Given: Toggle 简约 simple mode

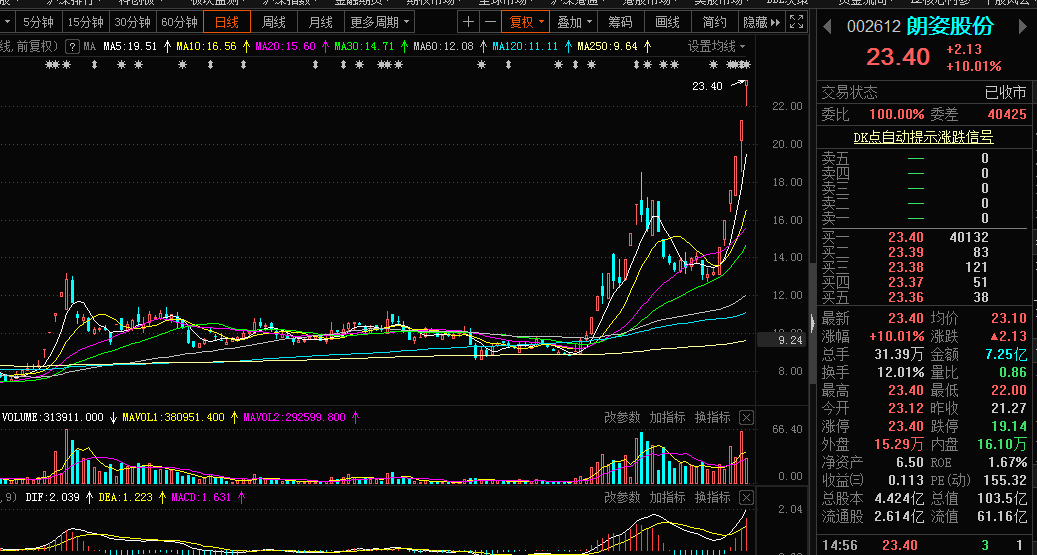Looking at the screenshot, I should pyautogui.click(x=714, y=22).
